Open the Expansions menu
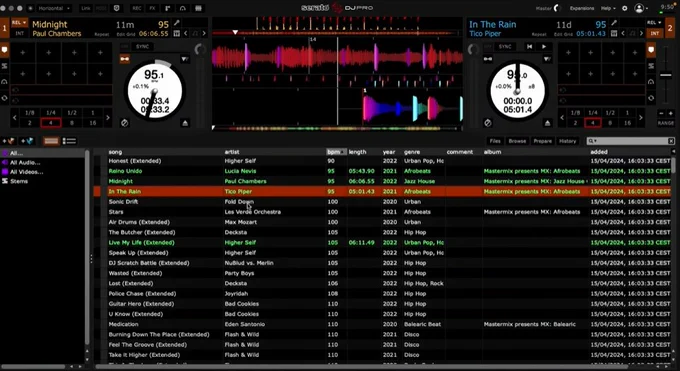The width and height of the screenshot is (680, 371). pyautogui.click(x=582, y=8)
